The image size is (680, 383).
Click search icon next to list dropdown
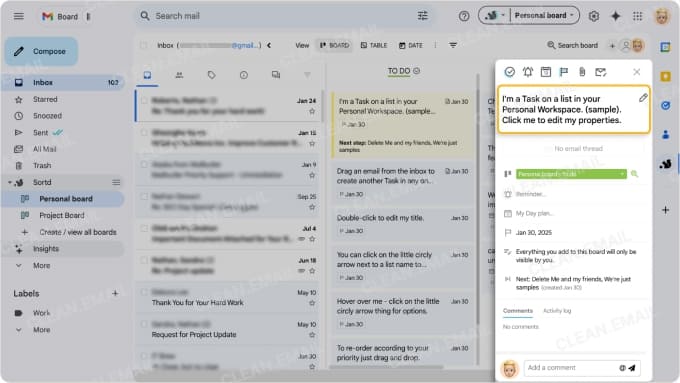(x=634, y=174)
